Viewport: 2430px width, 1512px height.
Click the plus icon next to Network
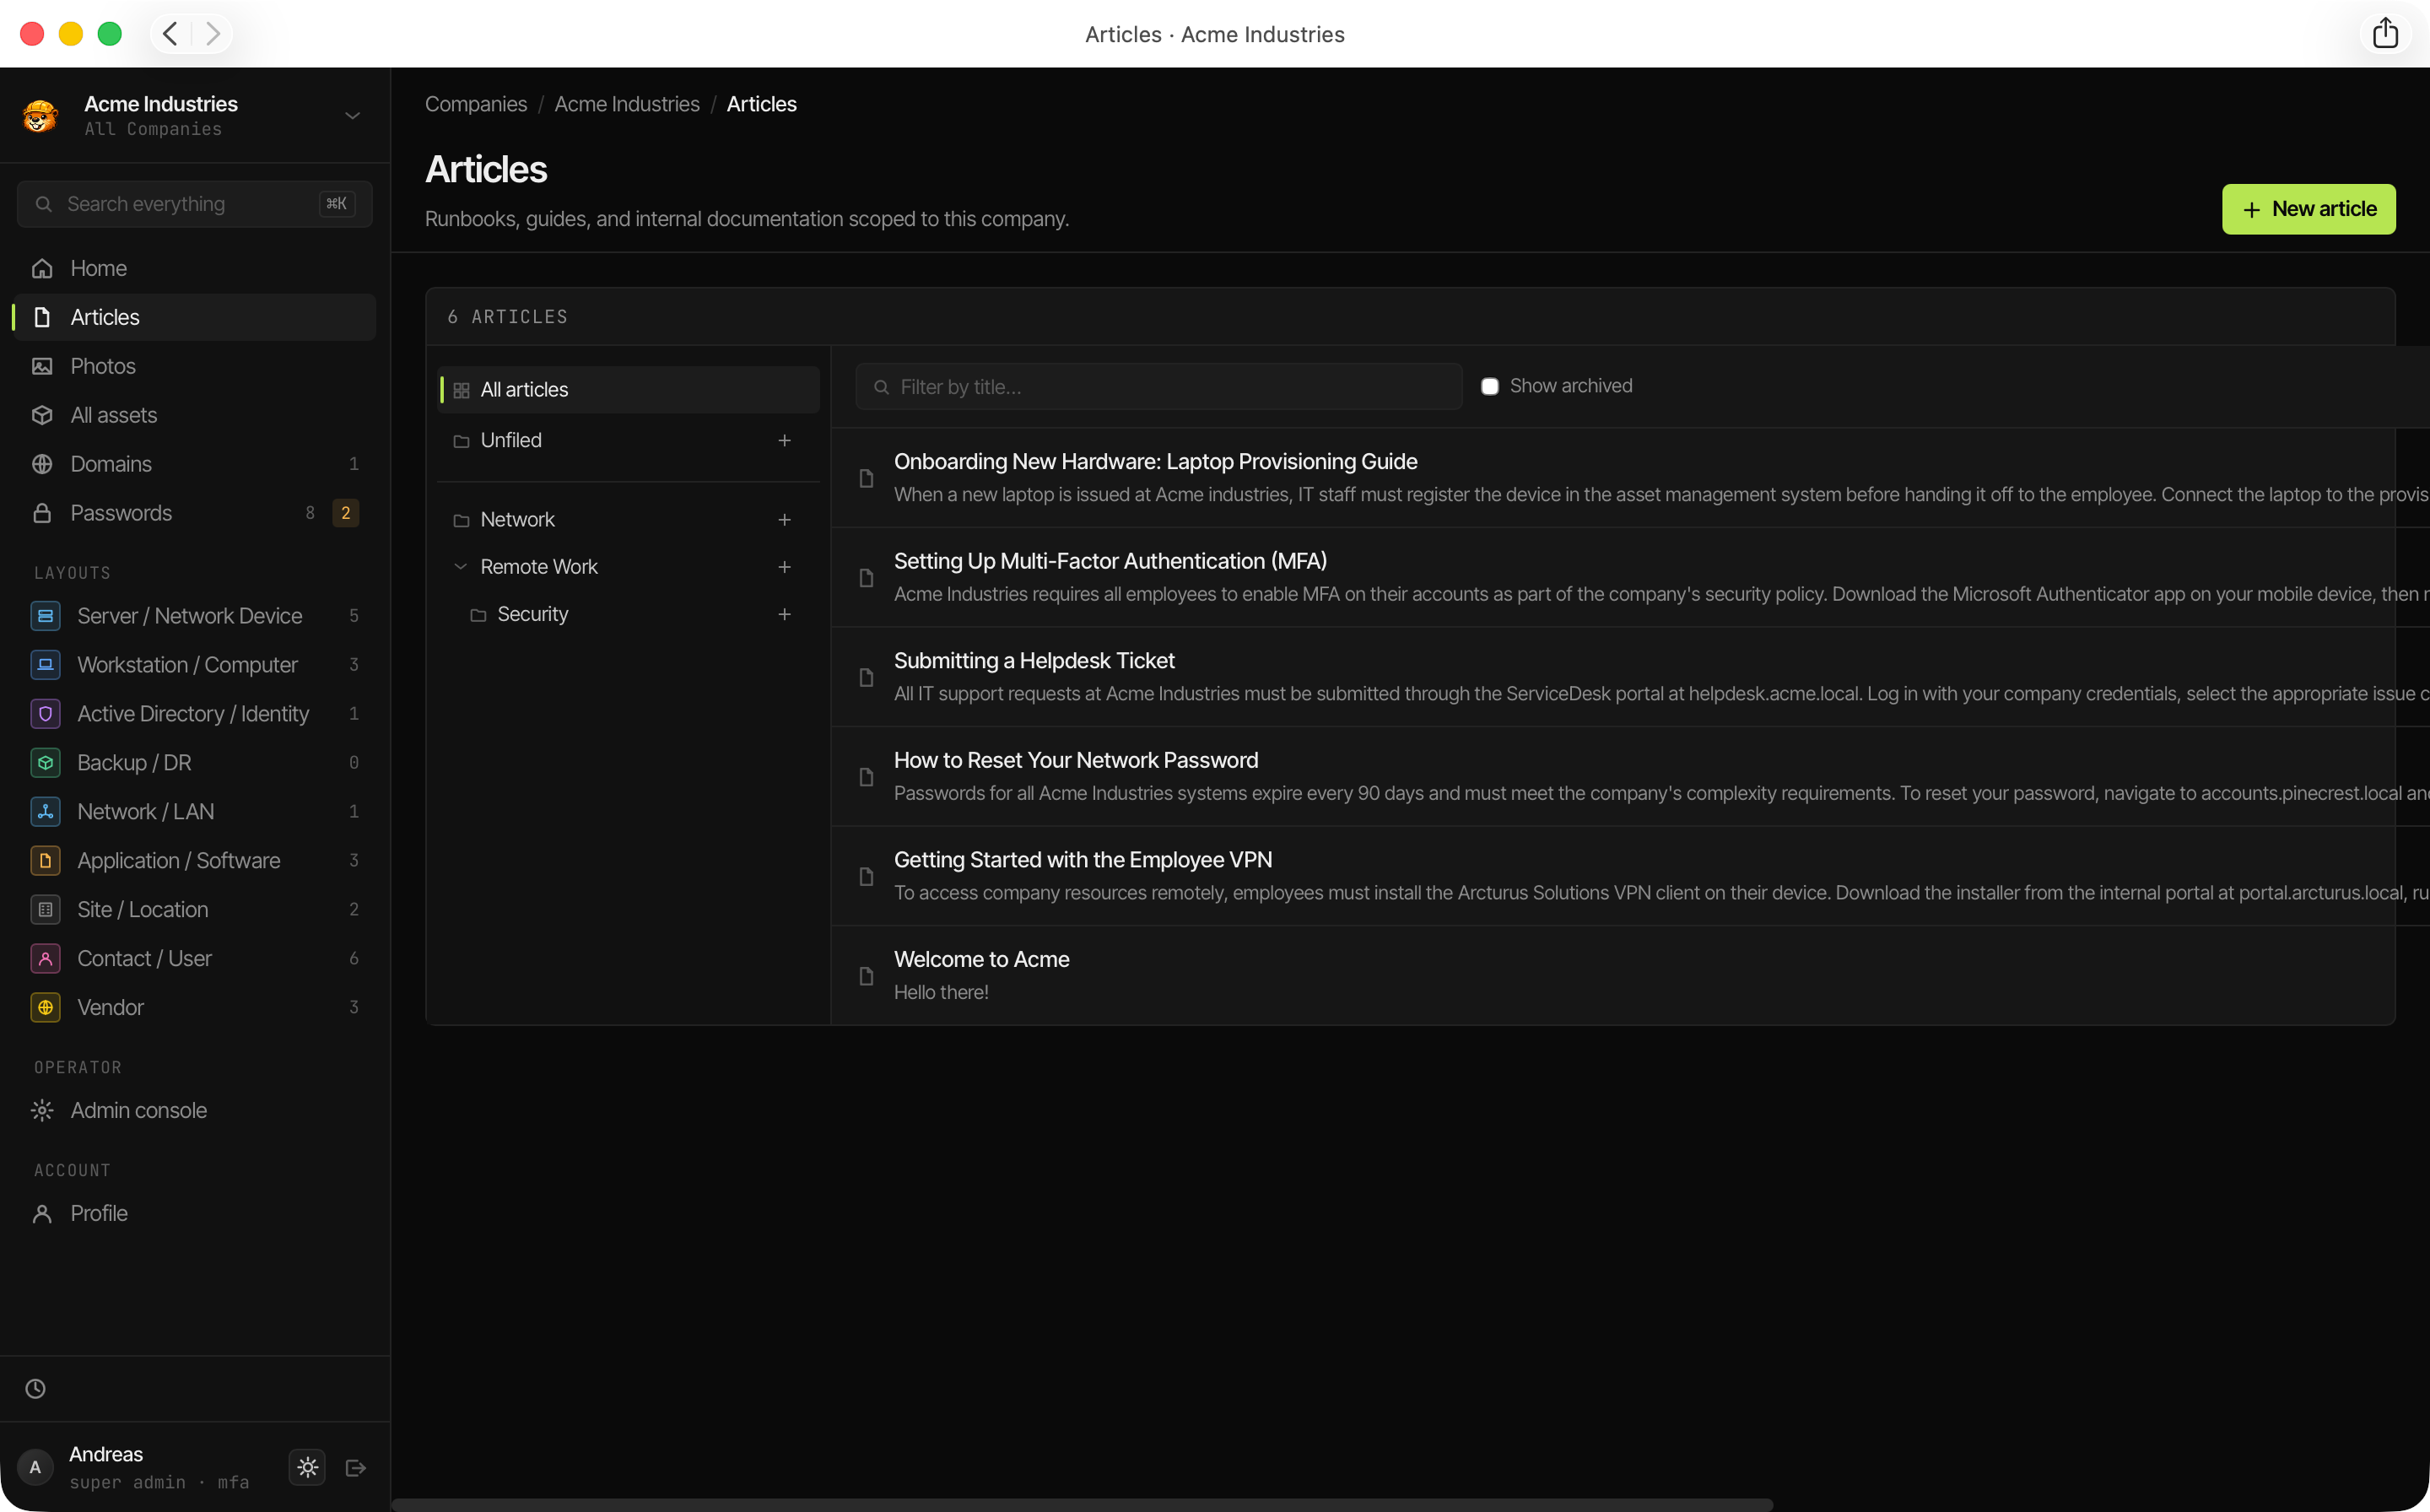[x=785, y=520]
